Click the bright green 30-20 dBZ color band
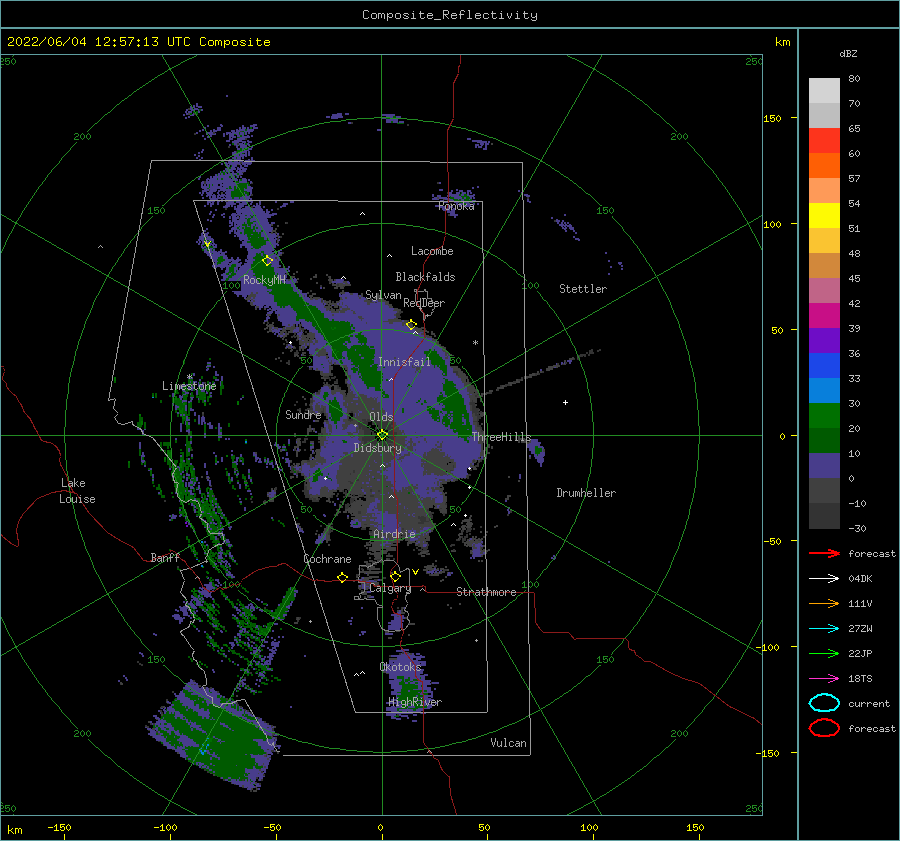The width and height of the screenshot is (900, 841). point(824,416)
